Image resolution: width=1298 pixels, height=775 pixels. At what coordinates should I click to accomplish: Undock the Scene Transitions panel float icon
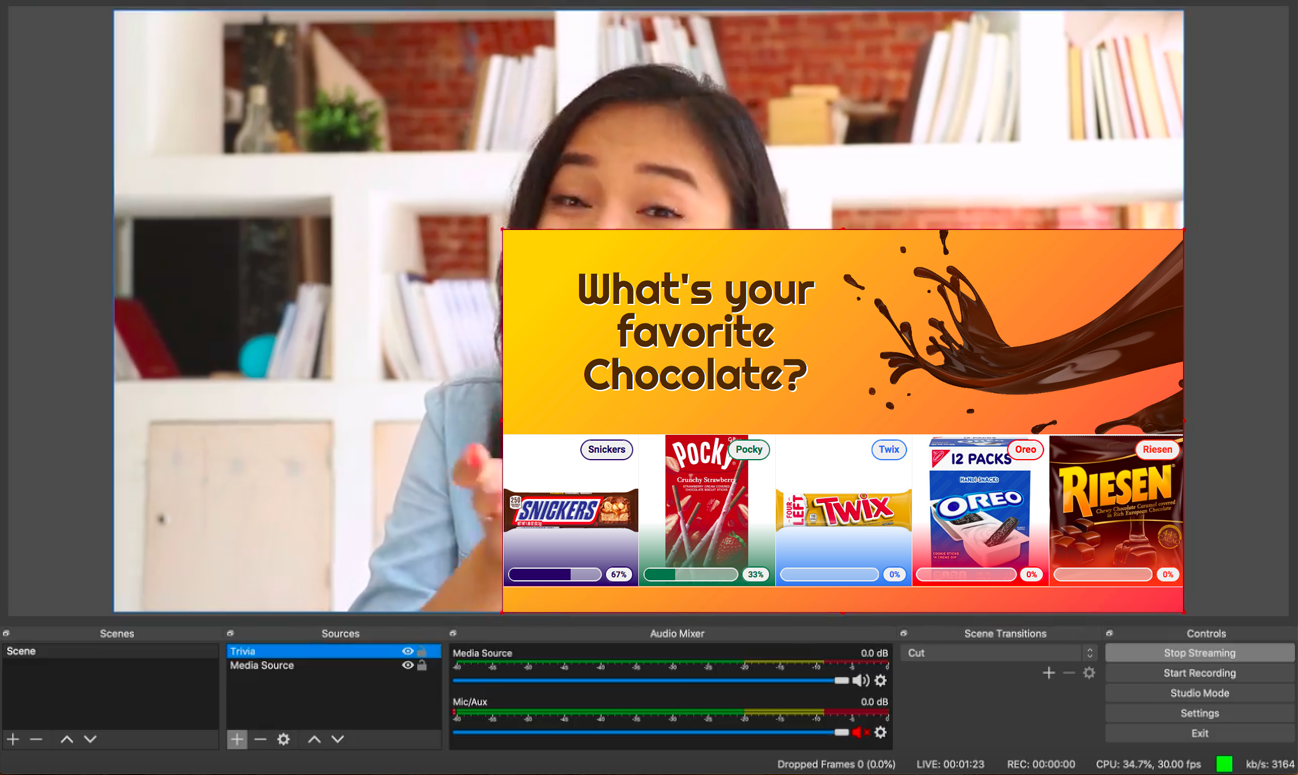point(904,633)
